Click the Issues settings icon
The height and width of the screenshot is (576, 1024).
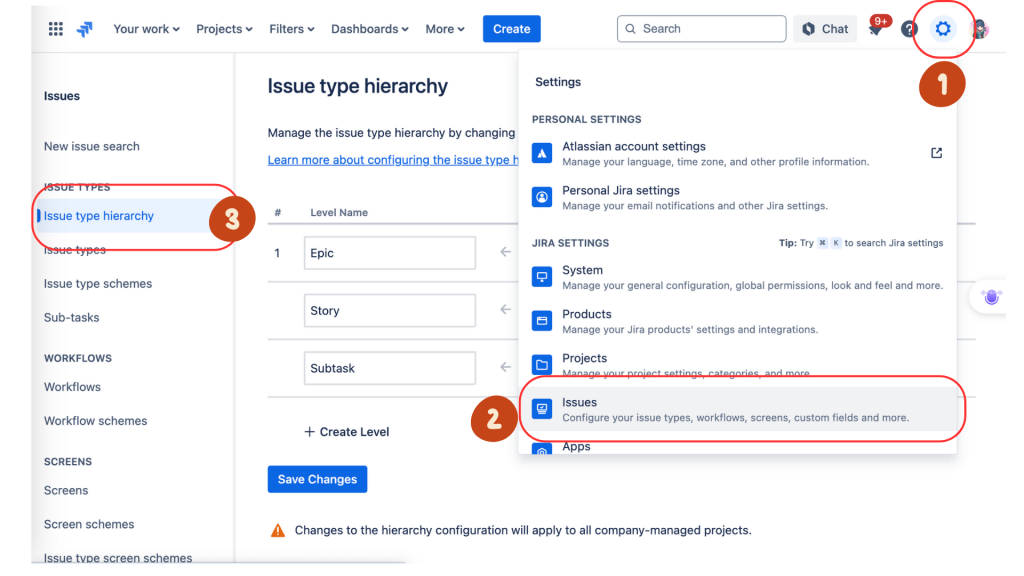pos(541,409)
